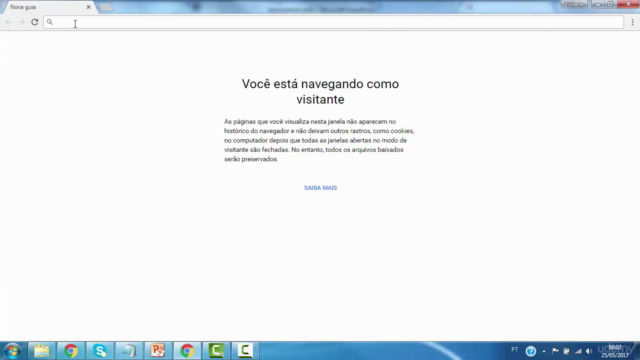This screenshot has width=640, height=360.
Task: Click the power/battery tray icon
Action: pos(567,351)
